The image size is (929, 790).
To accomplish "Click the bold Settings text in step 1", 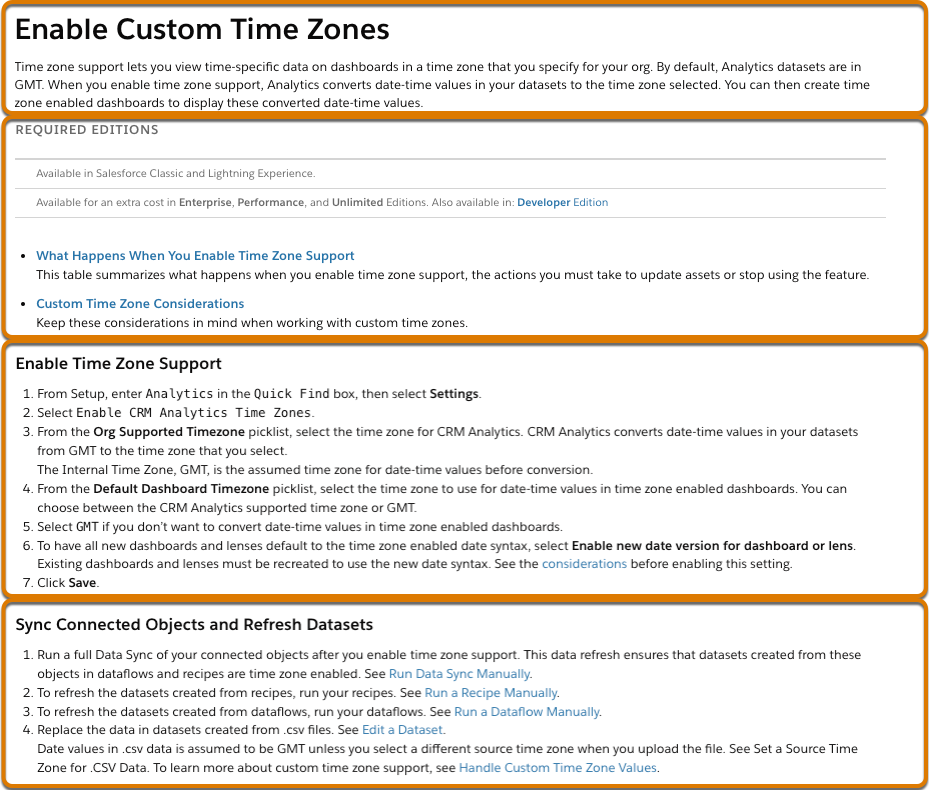I will [x=454, y=394].
